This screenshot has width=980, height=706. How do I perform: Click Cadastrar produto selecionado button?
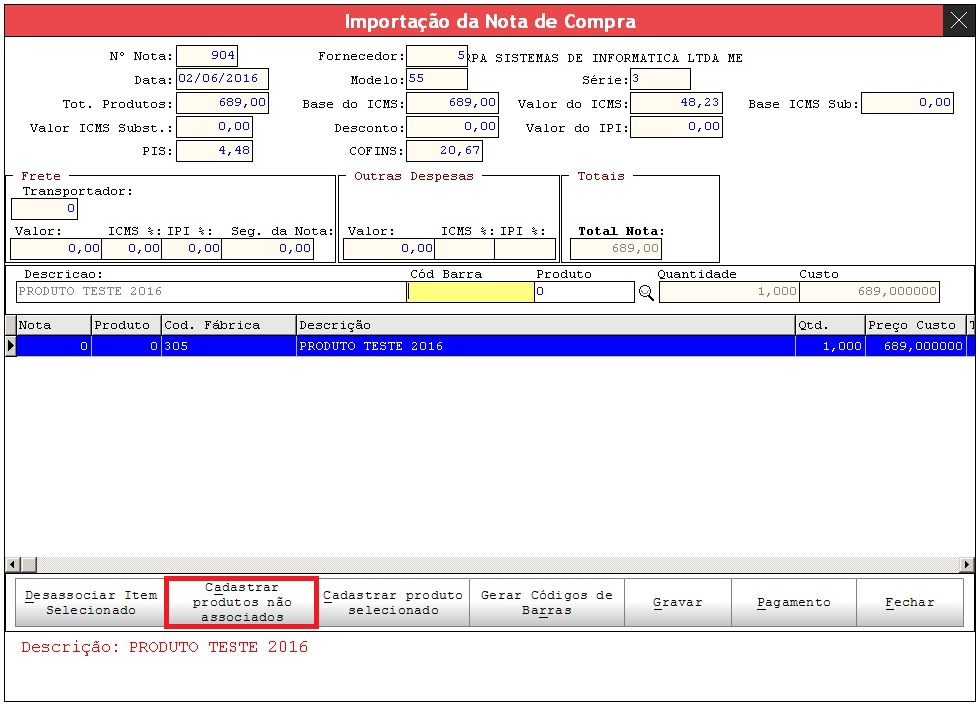[x=393, y=602]
